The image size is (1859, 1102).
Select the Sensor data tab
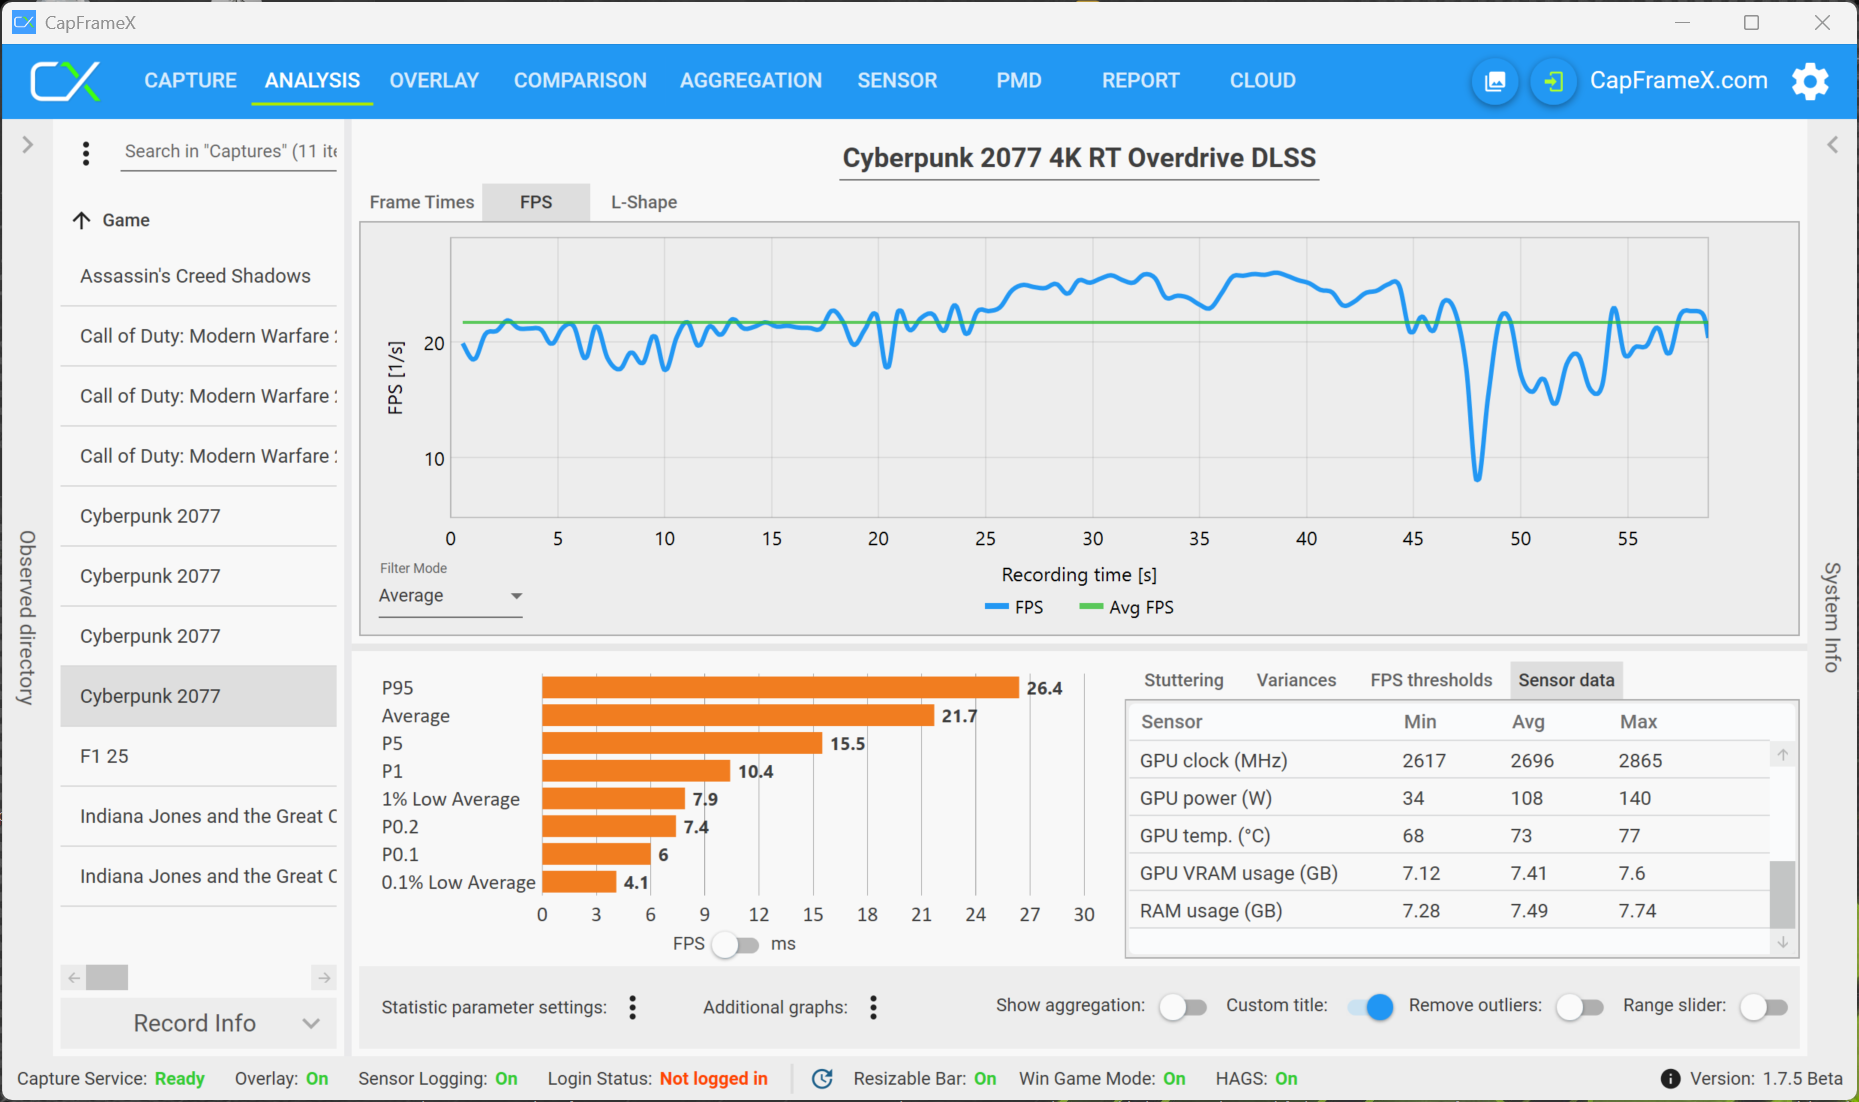click(1566, 680)
